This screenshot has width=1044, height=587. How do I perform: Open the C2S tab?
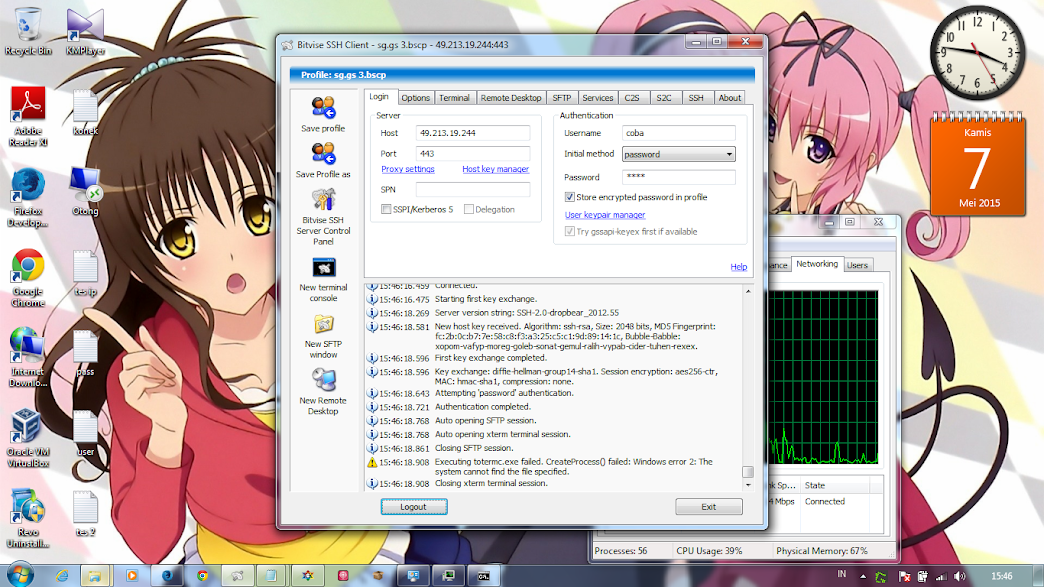pos(632,98)
